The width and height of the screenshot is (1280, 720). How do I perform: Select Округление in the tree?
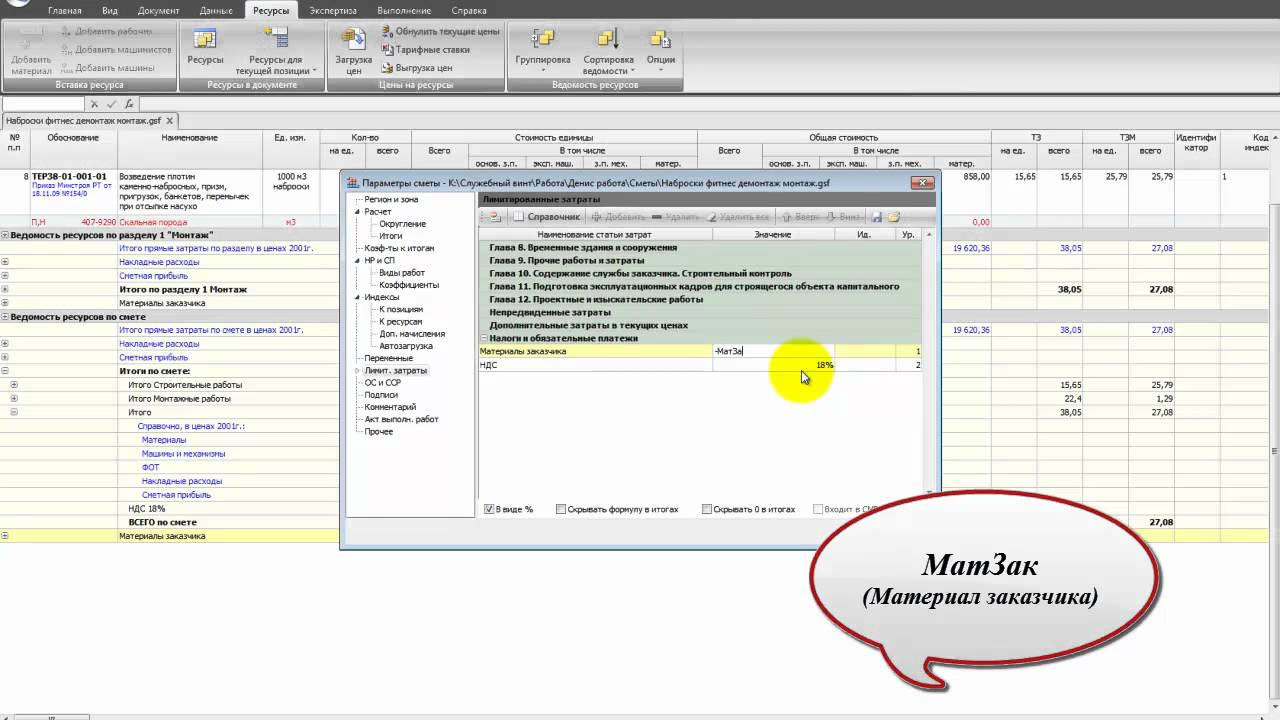402,224
